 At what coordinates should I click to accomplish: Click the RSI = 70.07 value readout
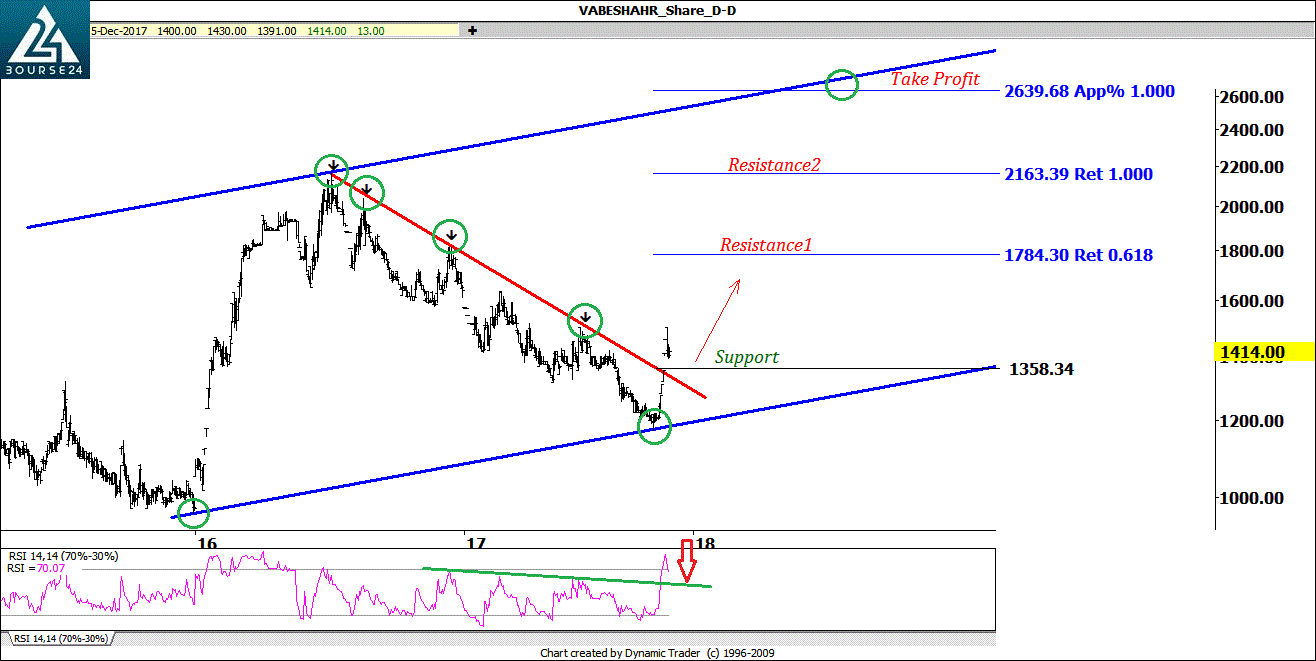click(35, 567)
